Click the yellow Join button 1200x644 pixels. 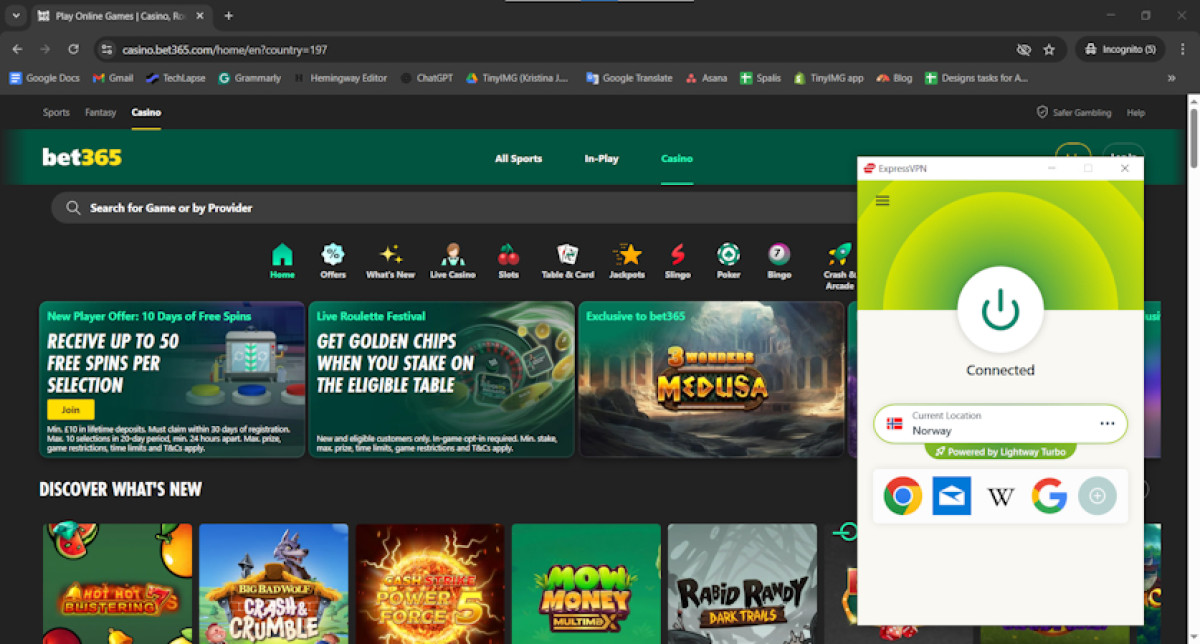[x=70, y=410]
